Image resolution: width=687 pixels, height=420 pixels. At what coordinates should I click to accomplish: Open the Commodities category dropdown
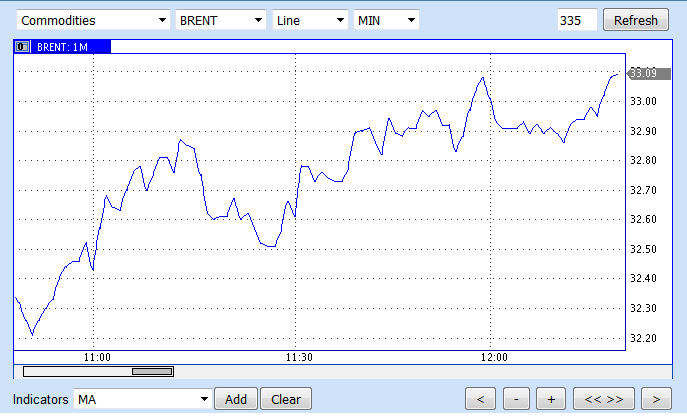[x=93, y=20]
